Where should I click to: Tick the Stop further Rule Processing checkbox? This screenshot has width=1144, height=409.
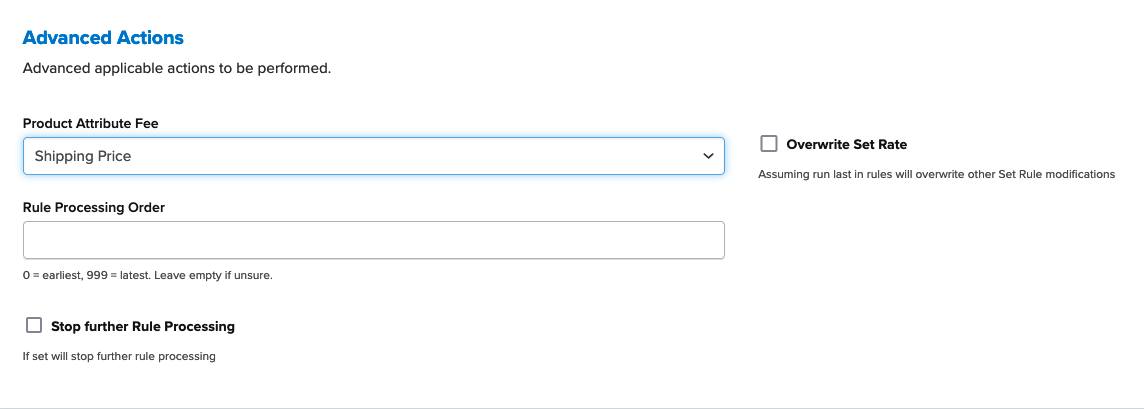tap(34, 325)
